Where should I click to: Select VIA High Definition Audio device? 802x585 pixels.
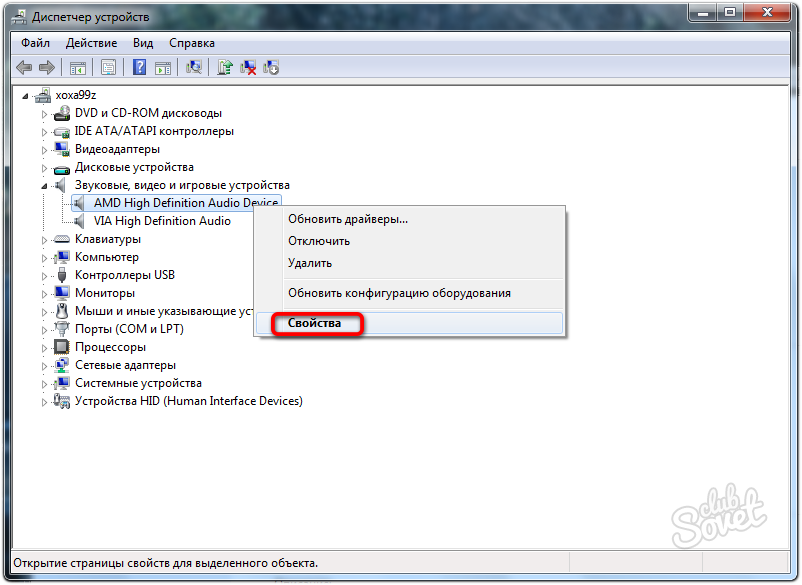tap(162, 221)
